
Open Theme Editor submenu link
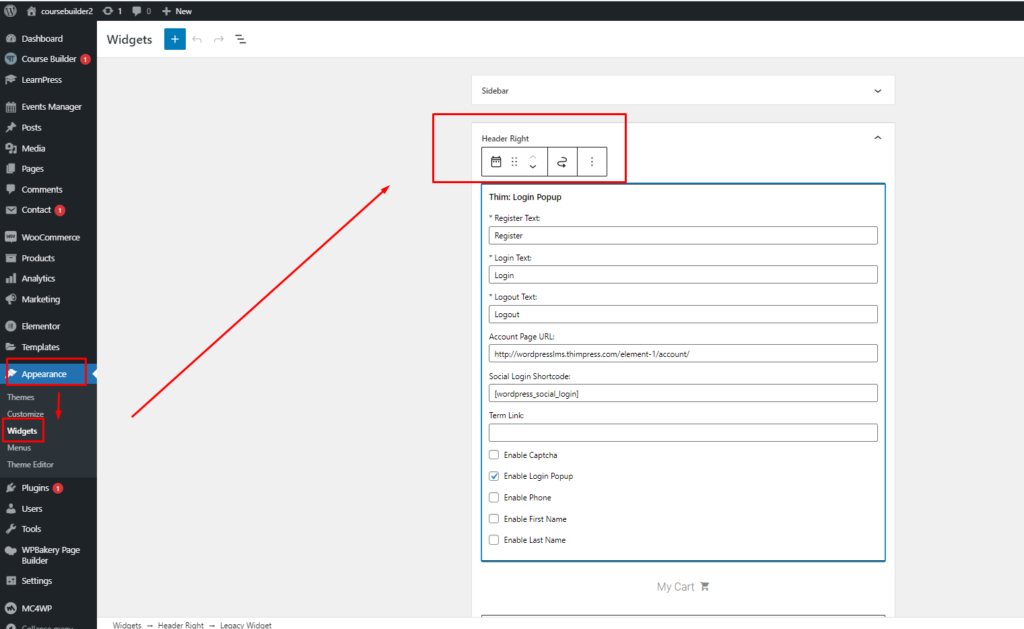[30, 464]
